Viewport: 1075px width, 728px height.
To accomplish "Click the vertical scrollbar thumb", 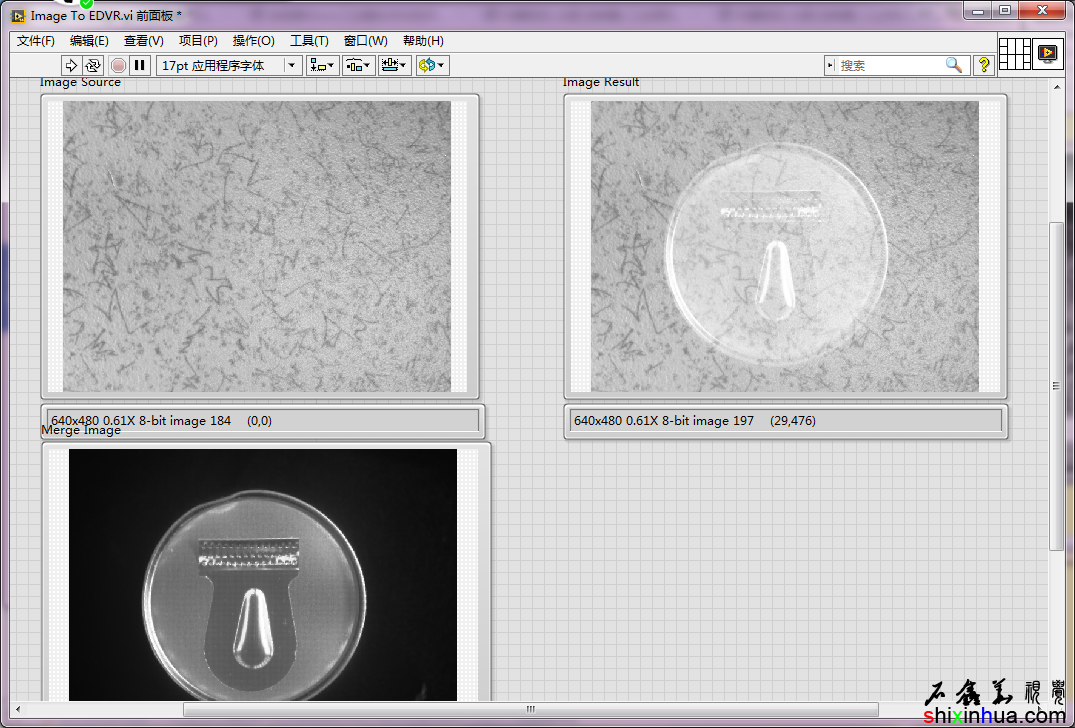I will (x=1057, y=385).
